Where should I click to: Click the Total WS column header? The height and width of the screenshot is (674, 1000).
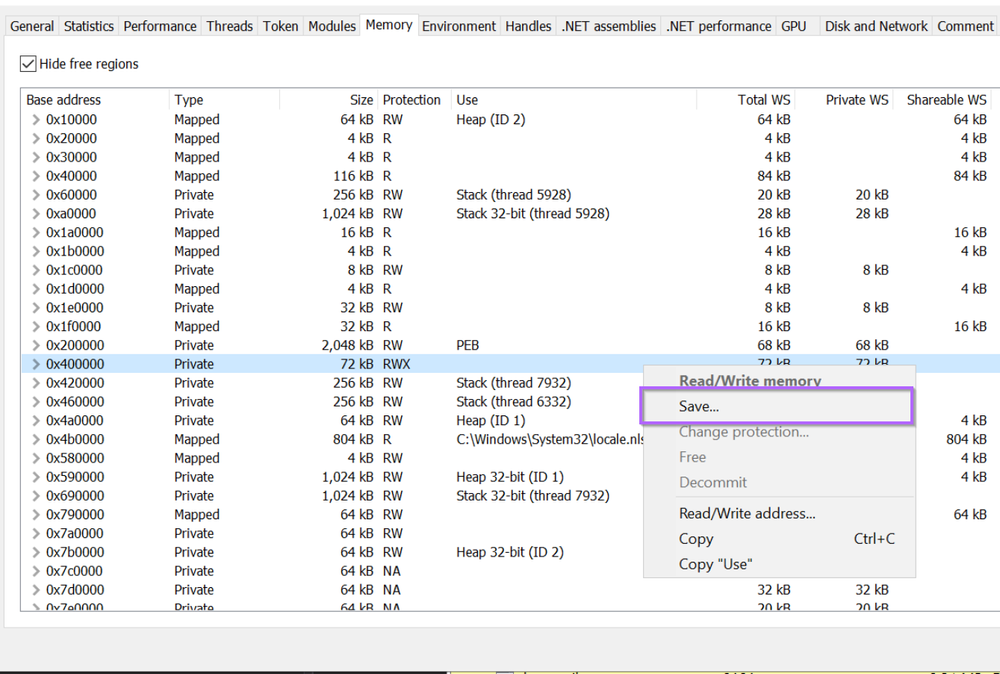pyautogui.click(x=763, y=100)
